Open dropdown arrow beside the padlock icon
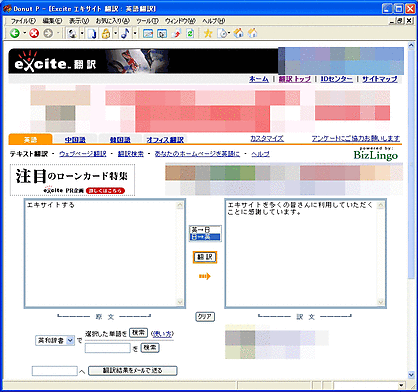418x392 pixels. pos(115,34)
